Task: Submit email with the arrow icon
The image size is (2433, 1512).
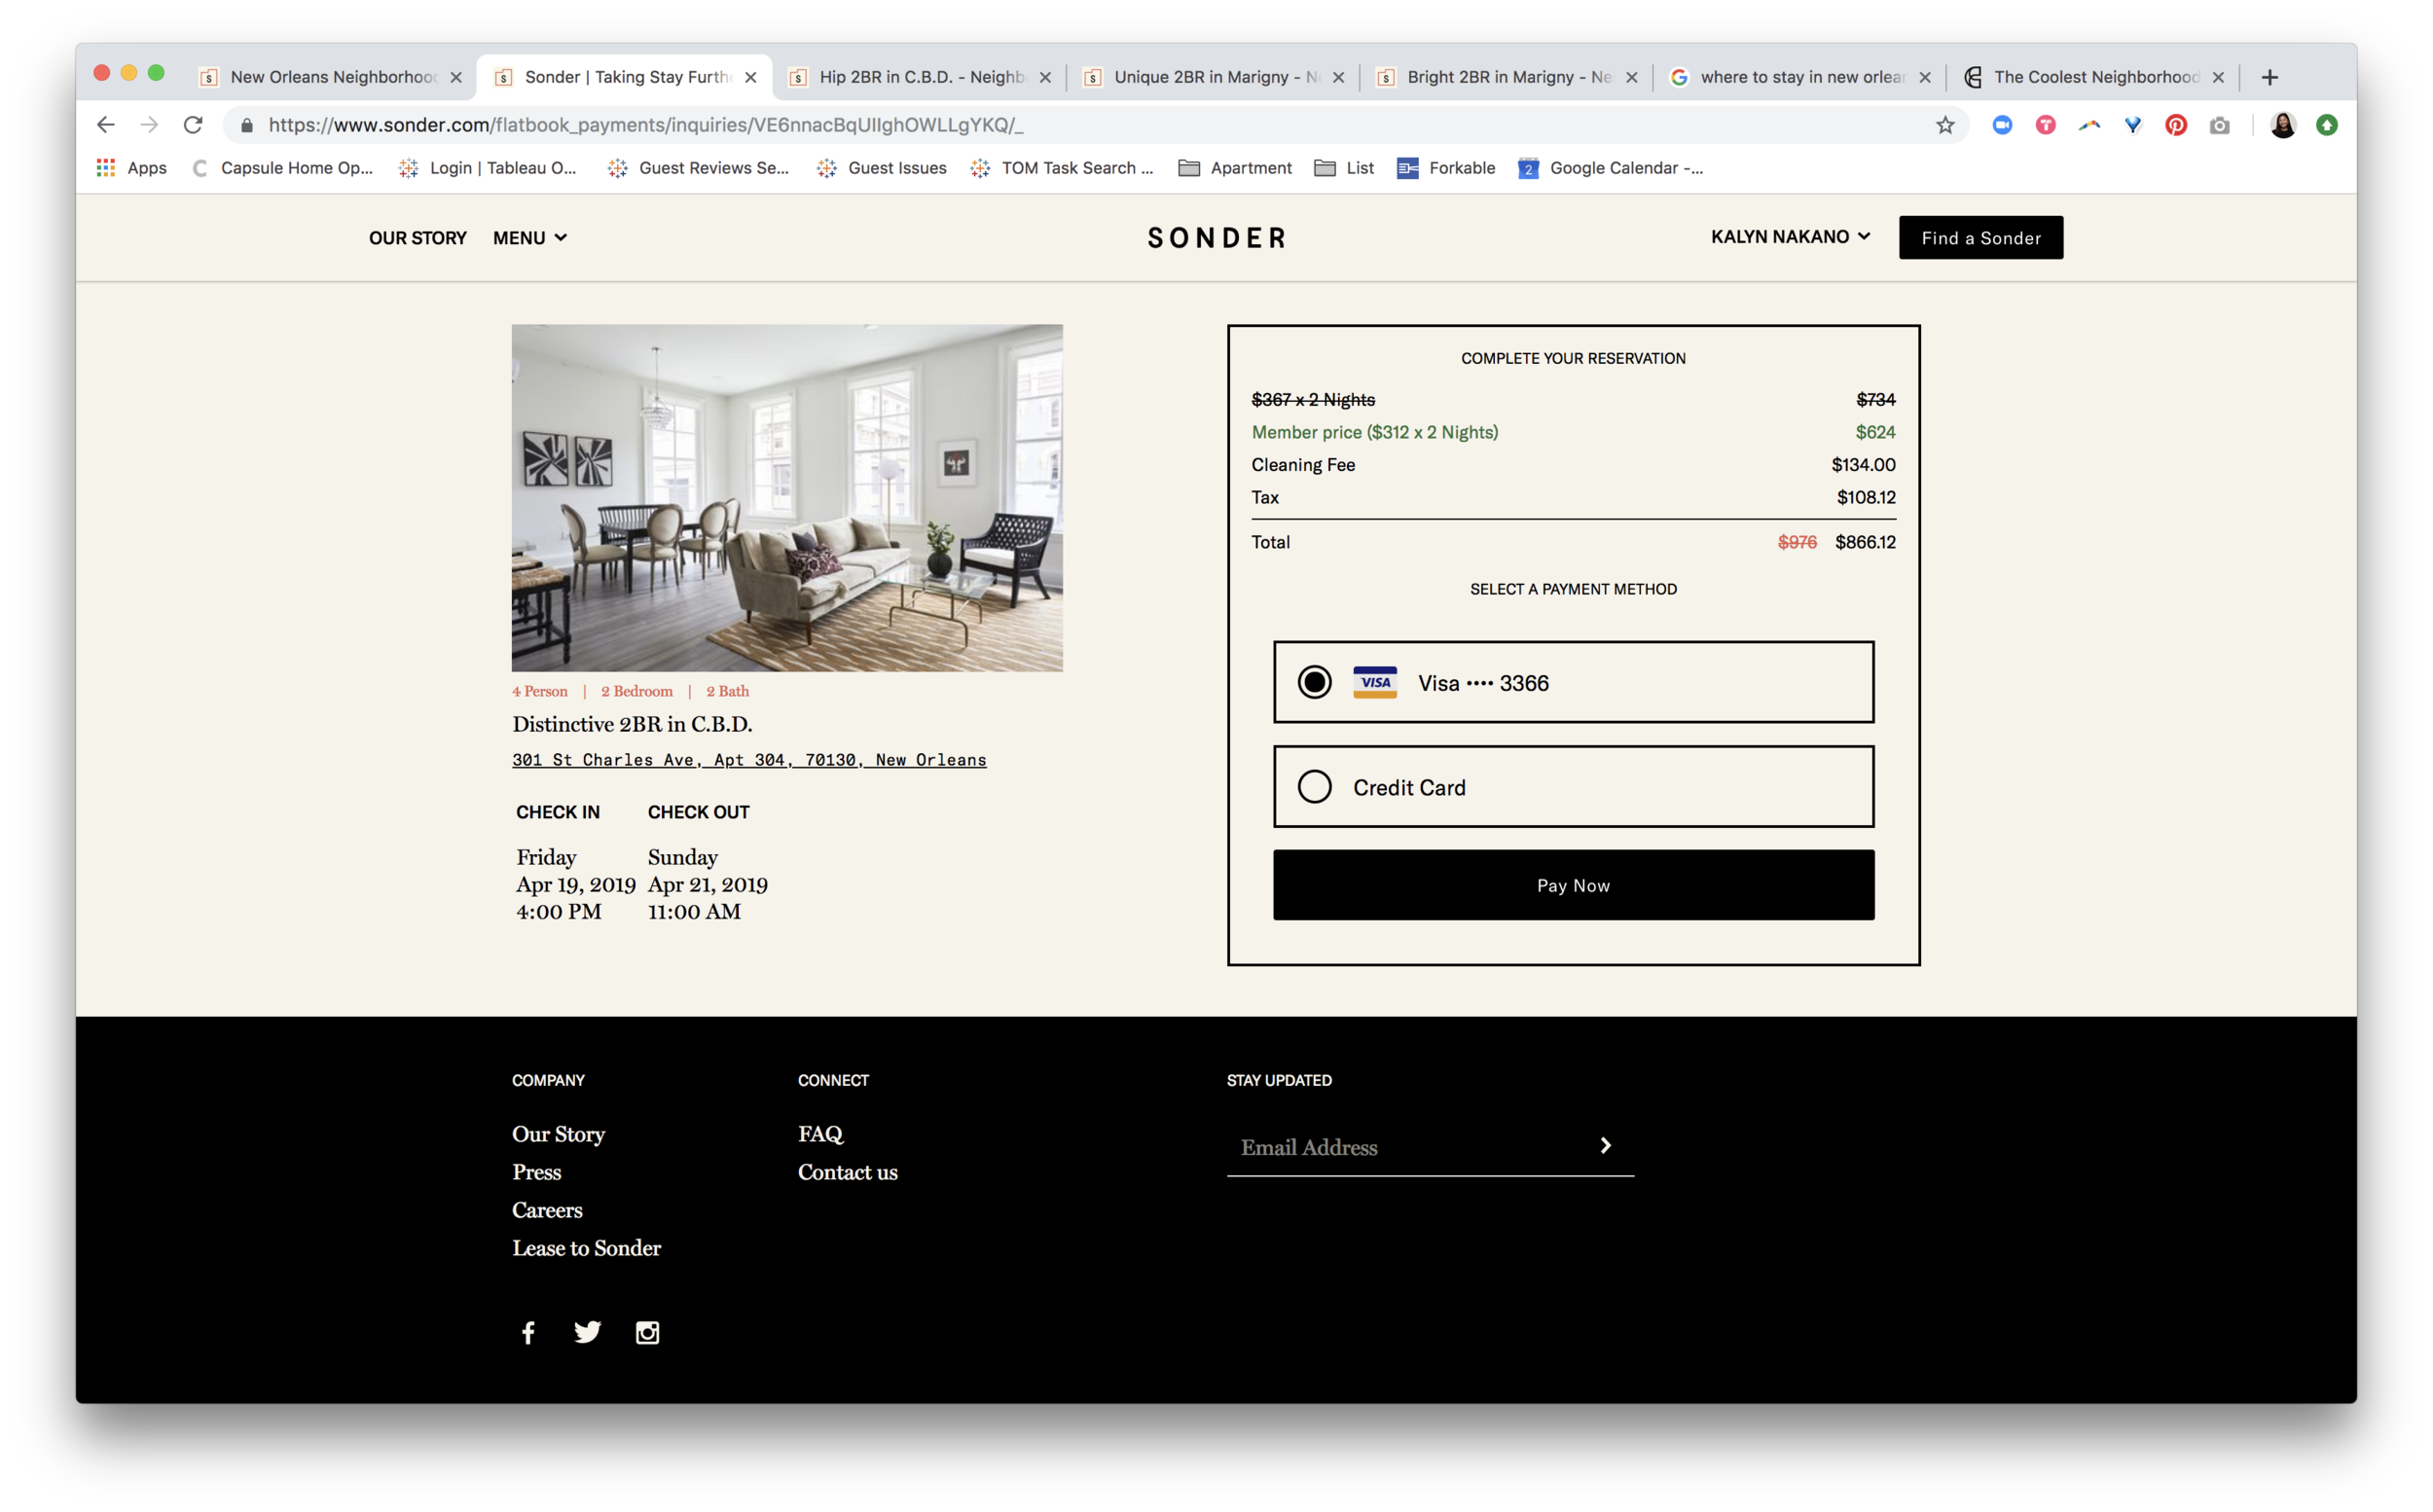Action: pos(1605,1145)
